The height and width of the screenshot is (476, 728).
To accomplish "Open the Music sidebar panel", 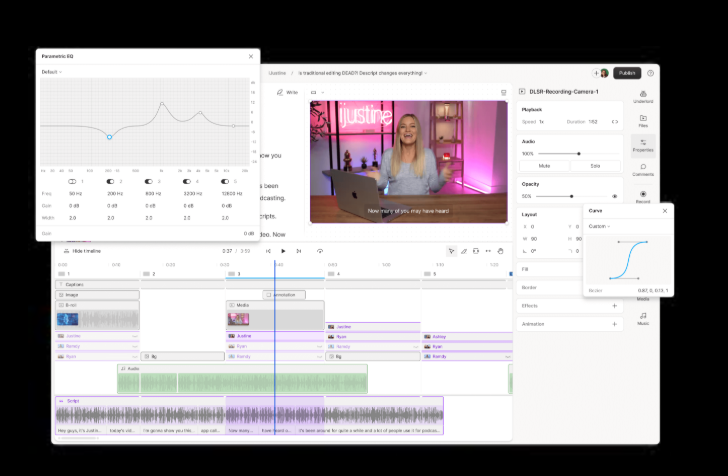I will pyautogui.click(x=643, y=319).
